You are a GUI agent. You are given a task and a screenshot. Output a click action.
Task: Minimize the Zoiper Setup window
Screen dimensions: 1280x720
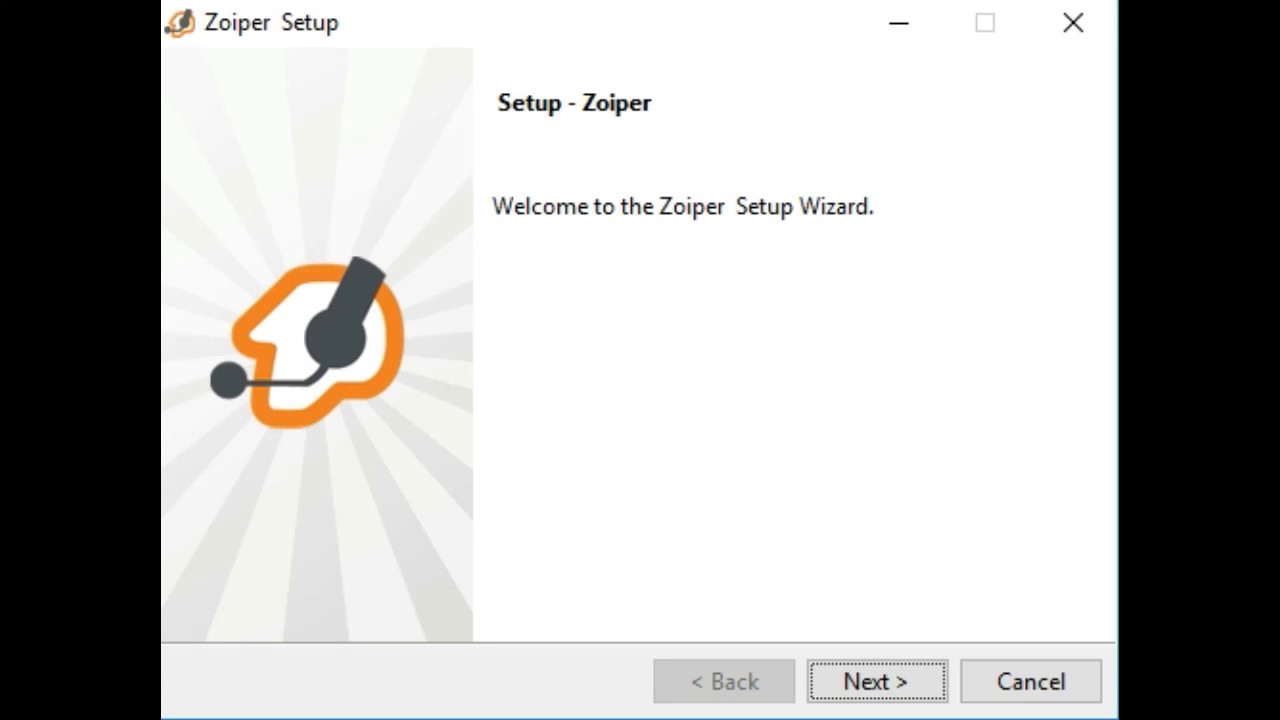pos(899,22)
